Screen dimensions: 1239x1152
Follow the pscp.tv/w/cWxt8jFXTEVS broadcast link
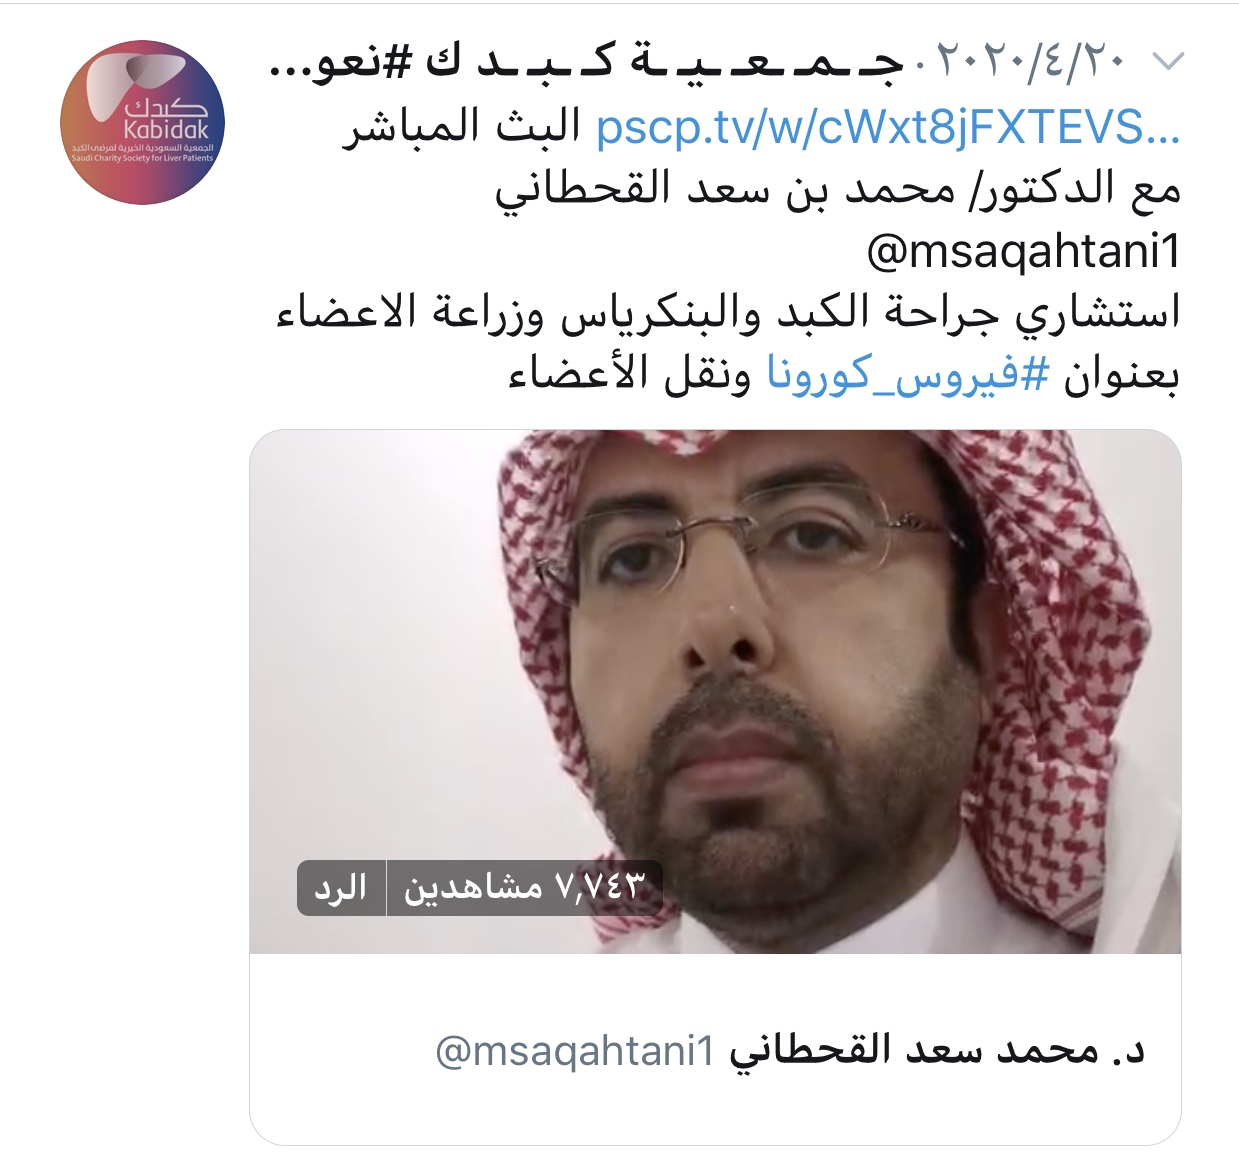(x=888, y=128)
